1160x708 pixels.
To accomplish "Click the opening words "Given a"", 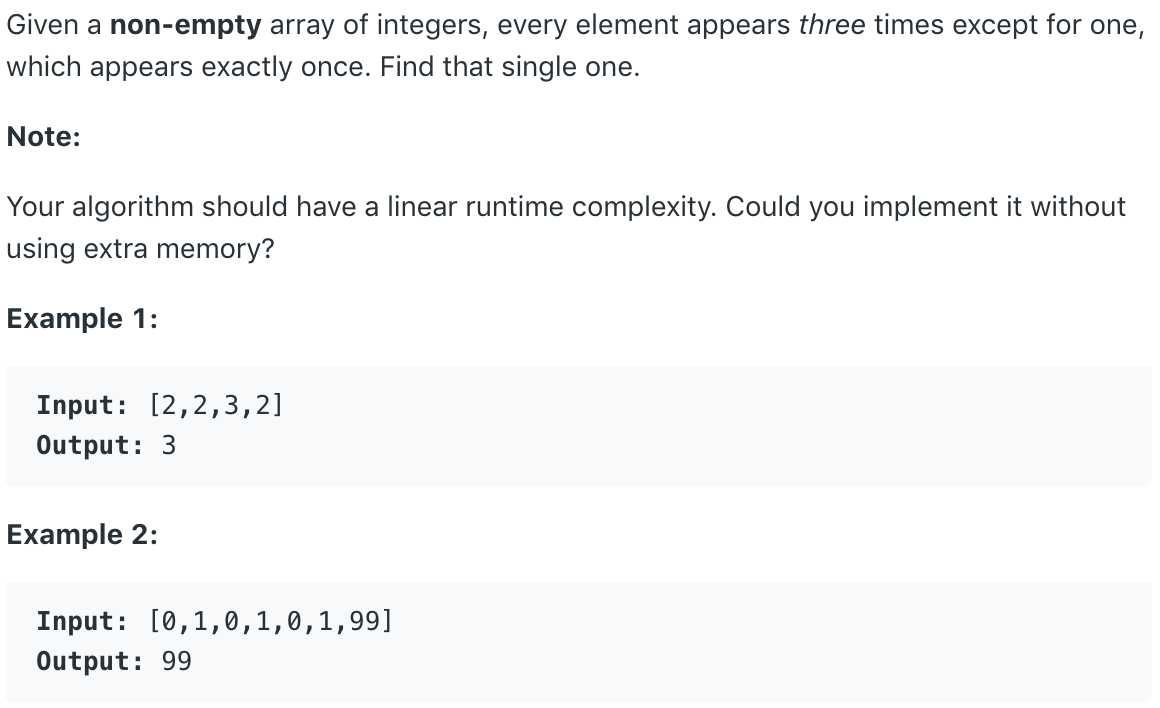I will click(54, 25).
